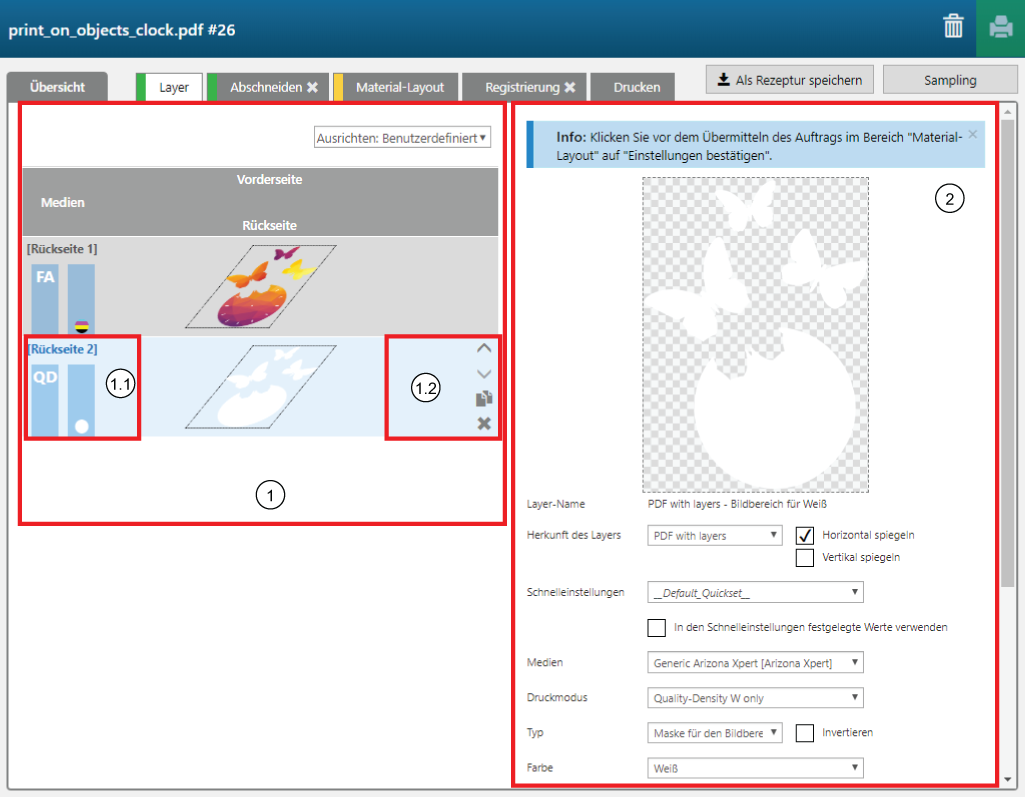Click the green printer icon
This screenshot has width=1025, height=797.
[1000, 27]
